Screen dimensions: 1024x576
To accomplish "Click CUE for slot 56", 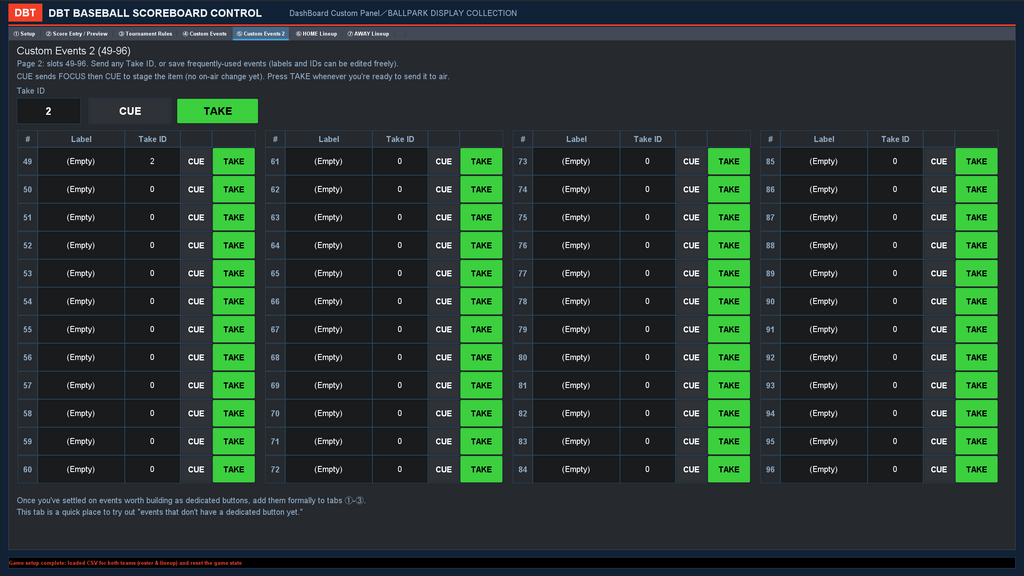I will [x=196, y=358].
